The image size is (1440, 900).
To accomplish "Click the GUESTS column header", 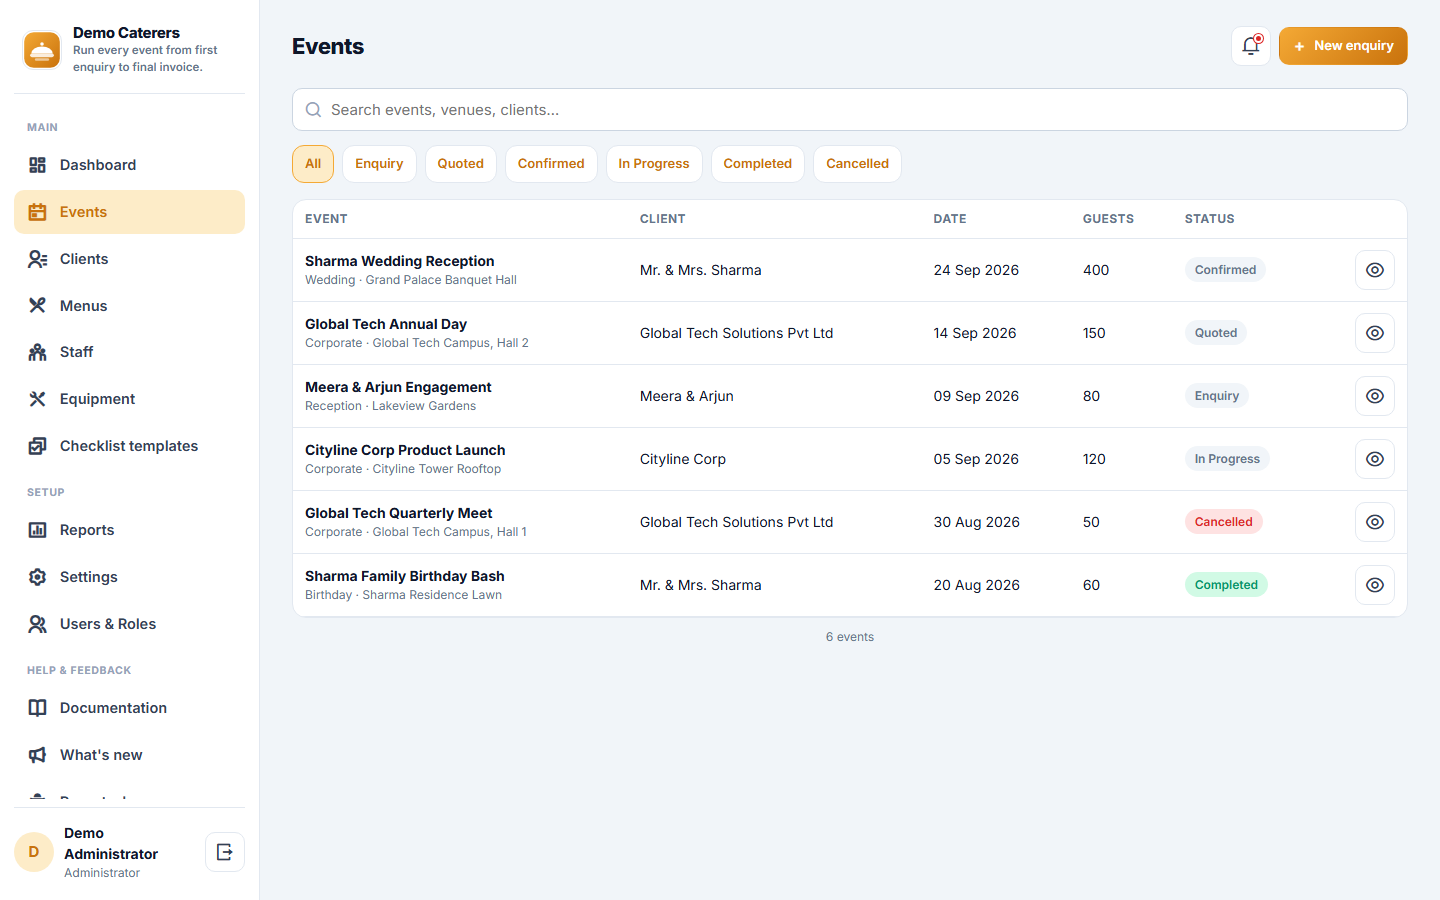I will (x=1108, y=219).
